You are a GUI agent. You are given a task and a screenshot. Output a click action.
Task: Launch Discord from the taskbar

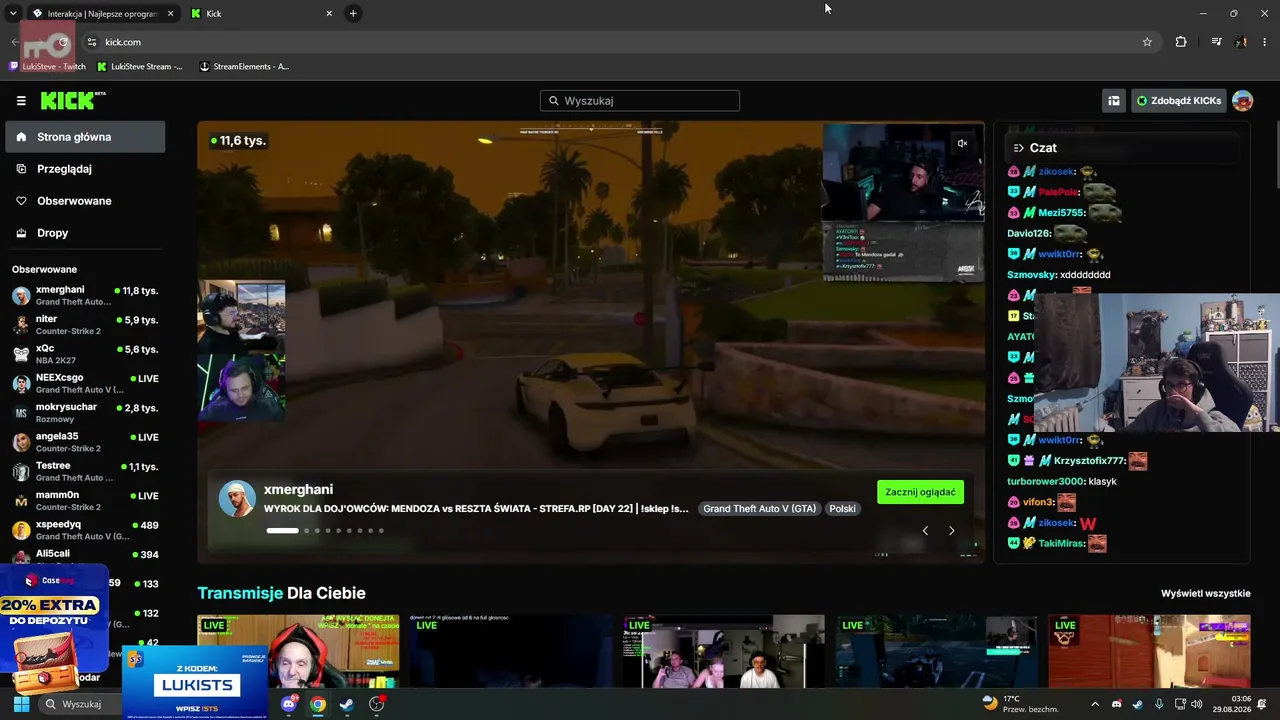coord(289,704)
